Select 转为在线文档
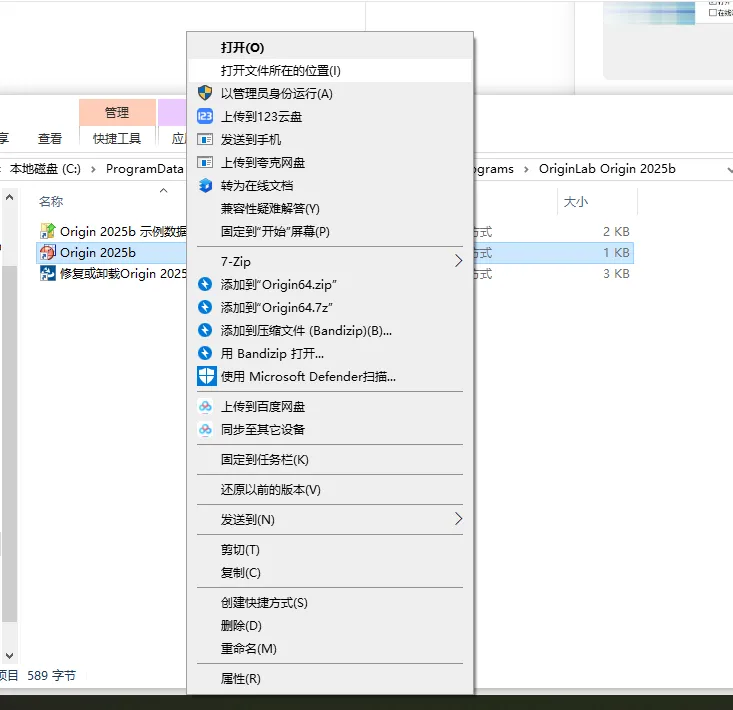This screenshot has width=733, height=710. pyautogui.click(x=330, y=186)
